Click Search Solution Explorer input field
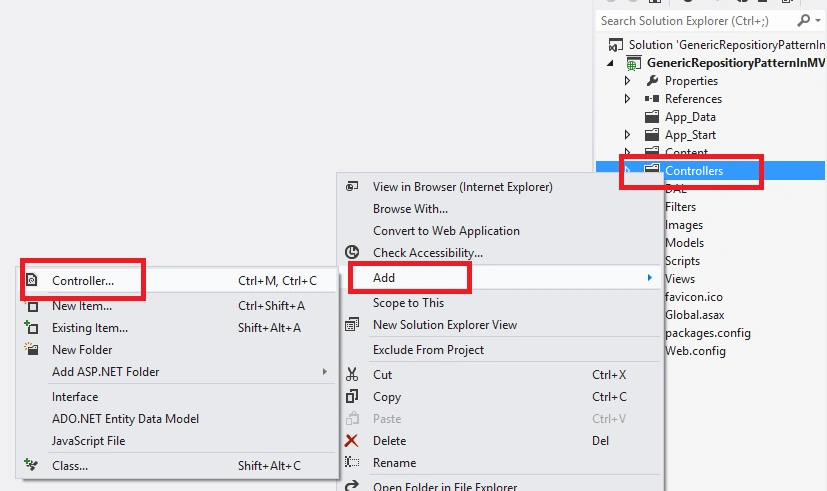Image resolution: width=827 pixels, height=491 pixels. pos(696,21)
